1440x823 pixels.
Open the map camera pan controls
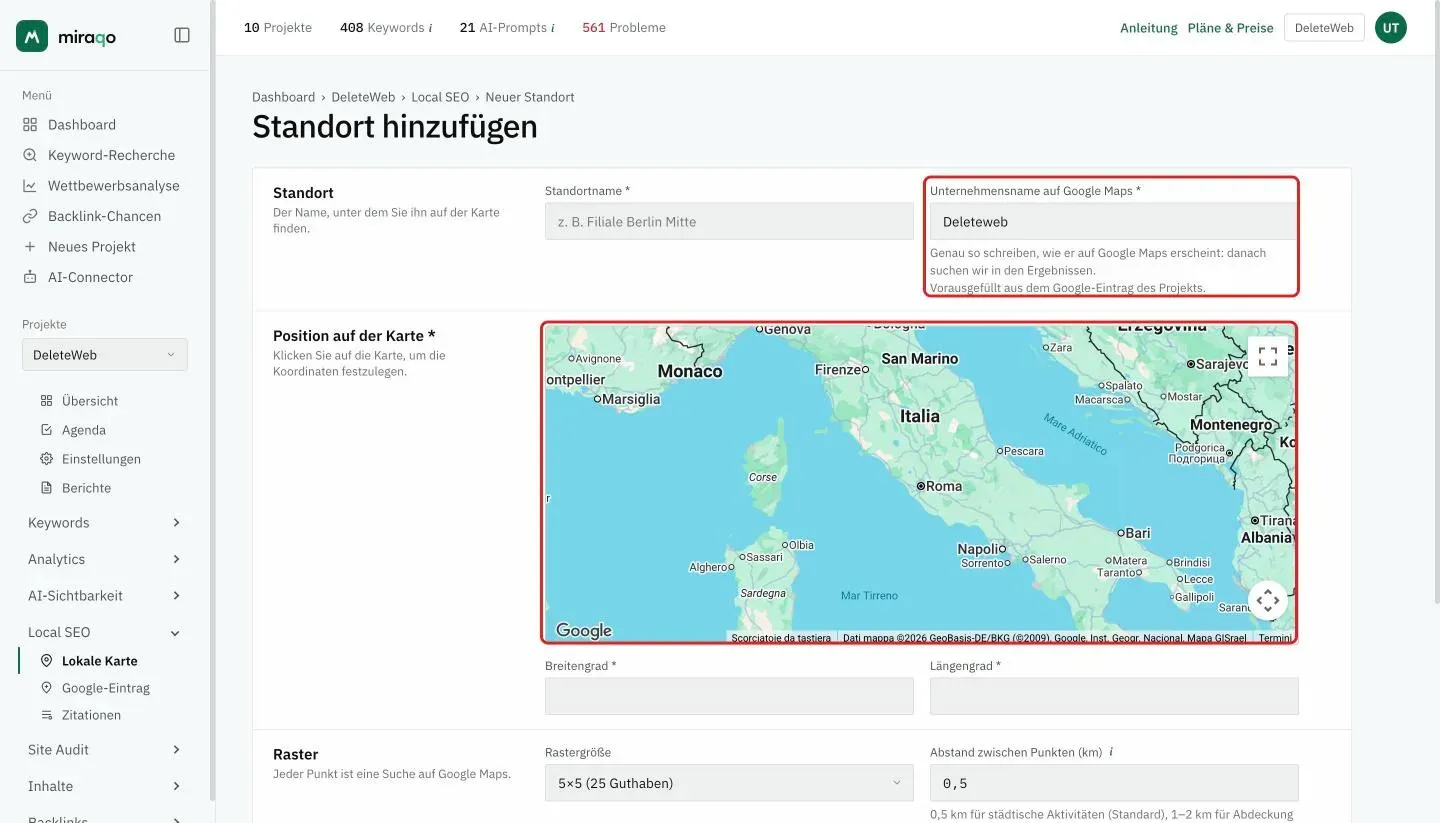(x=1268, y=601)
